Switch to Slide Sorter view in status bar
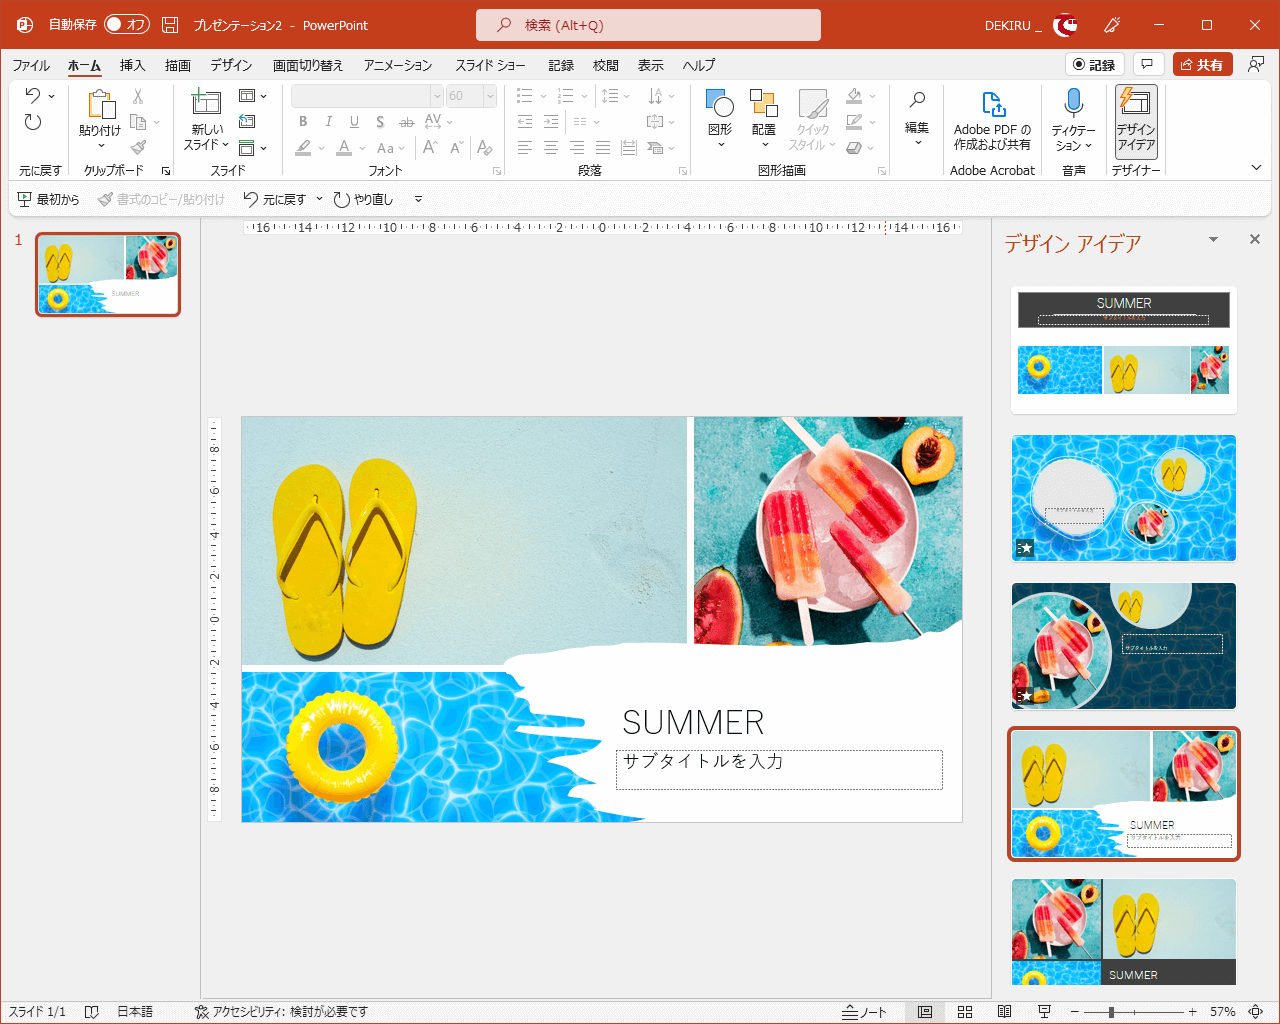The height and width of the screenshot is (1024, 1280). pos(965,1012)
